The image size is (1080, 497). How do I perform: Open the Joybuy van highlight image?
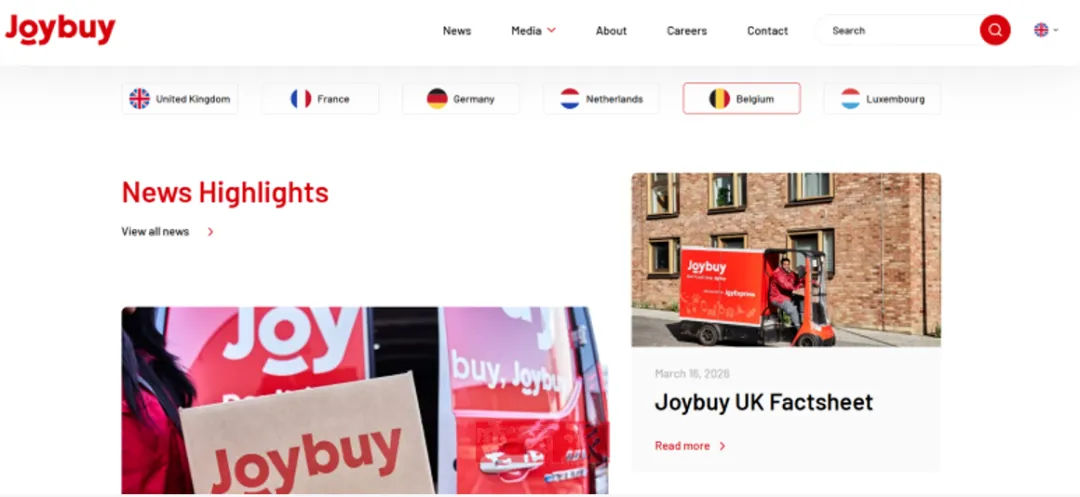tap(365, 401)
